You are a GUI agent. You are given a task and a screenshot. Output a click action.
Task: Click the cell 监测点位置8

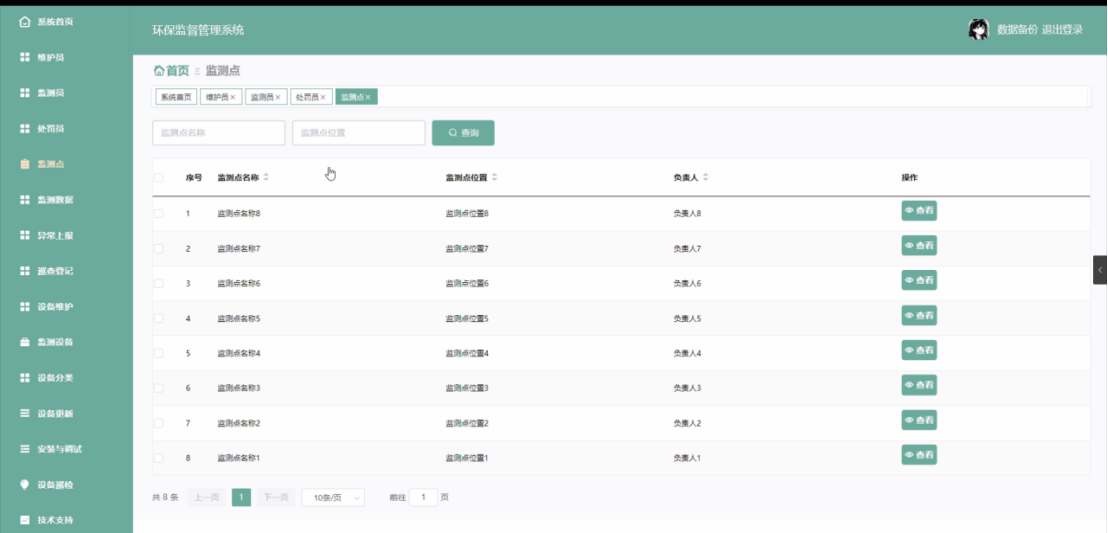(x=467, y=213)
